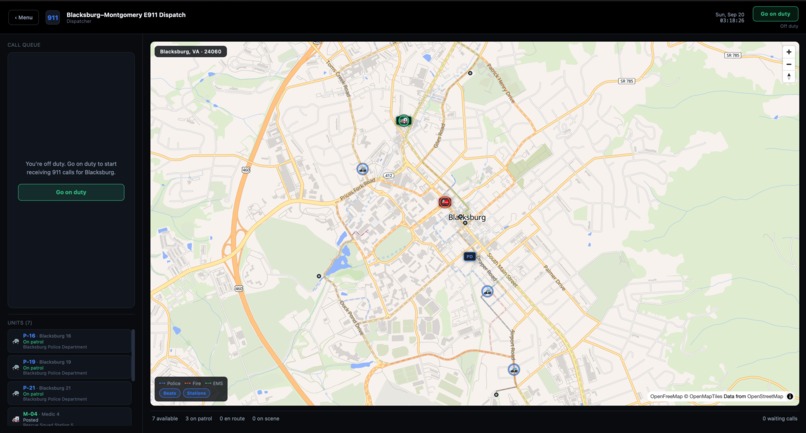Click the route 412 road shield on map

(x=389, y=175)
